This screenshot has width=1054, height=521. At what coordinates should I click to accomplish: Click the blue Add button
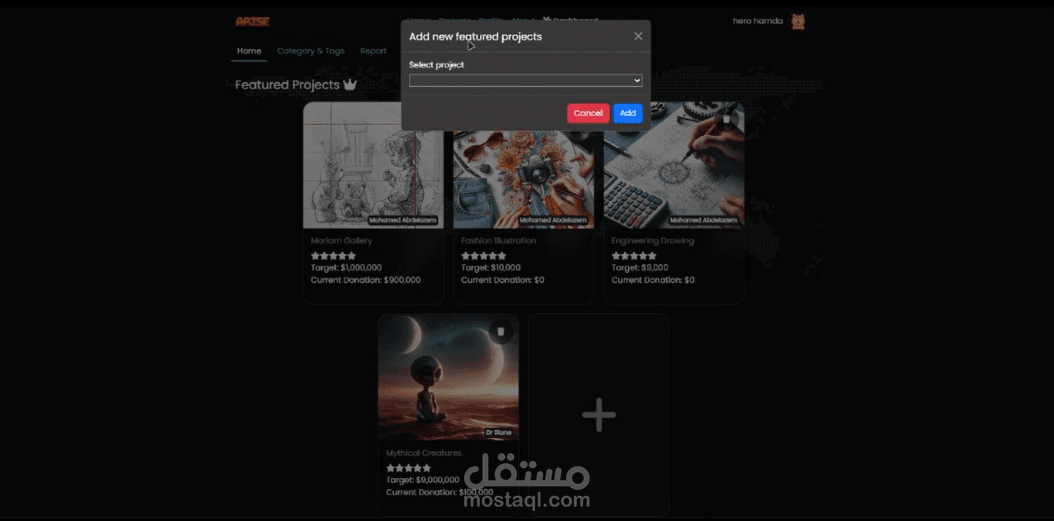pos(628,114)
